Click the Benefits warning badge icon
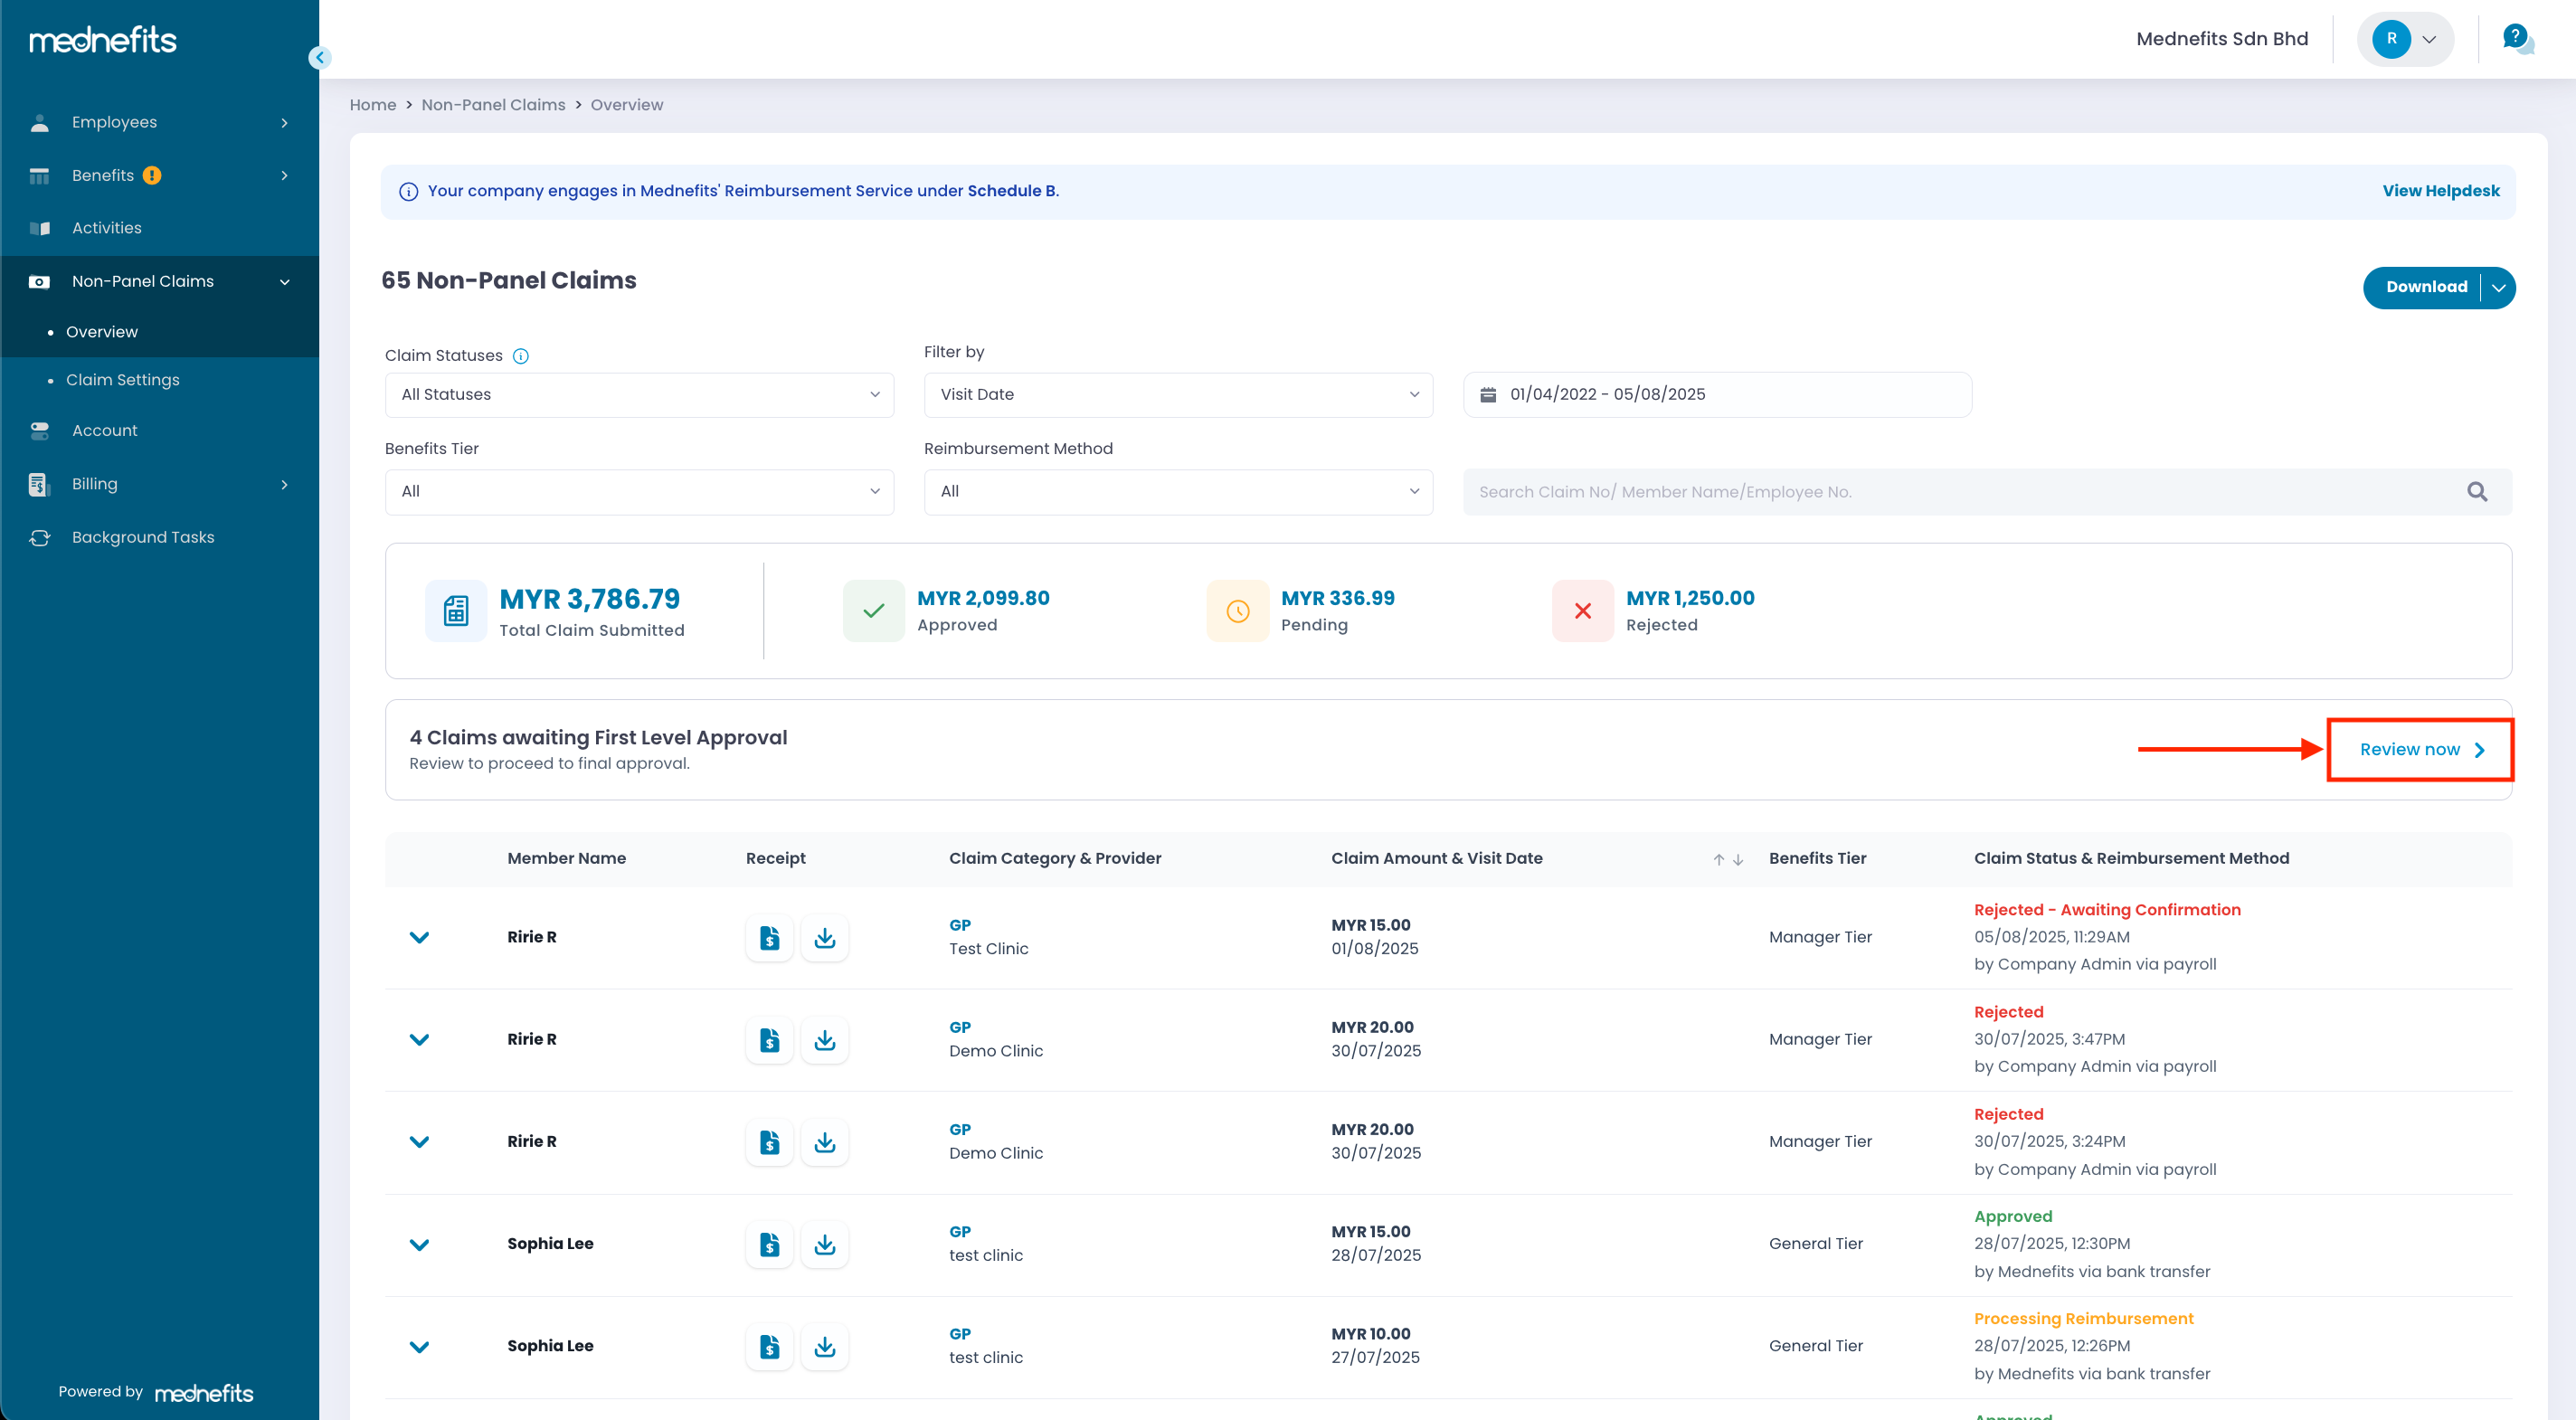 coord(152,175)
